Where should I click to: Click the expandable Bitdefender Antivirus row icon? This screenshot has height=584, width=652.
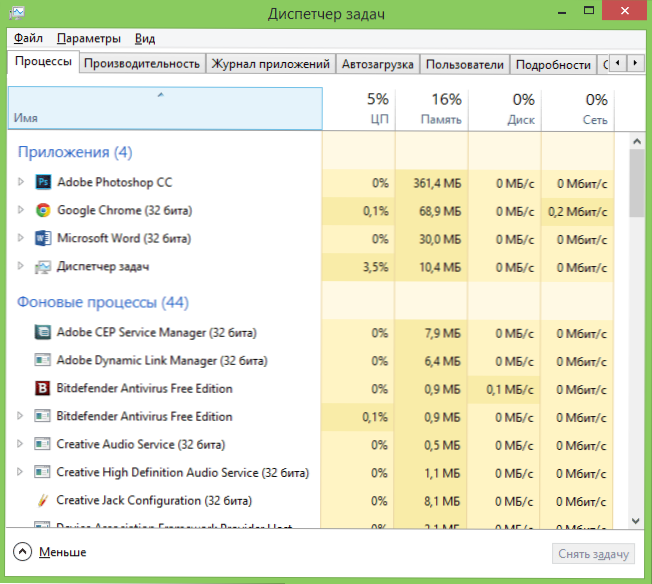click(42, 416)
